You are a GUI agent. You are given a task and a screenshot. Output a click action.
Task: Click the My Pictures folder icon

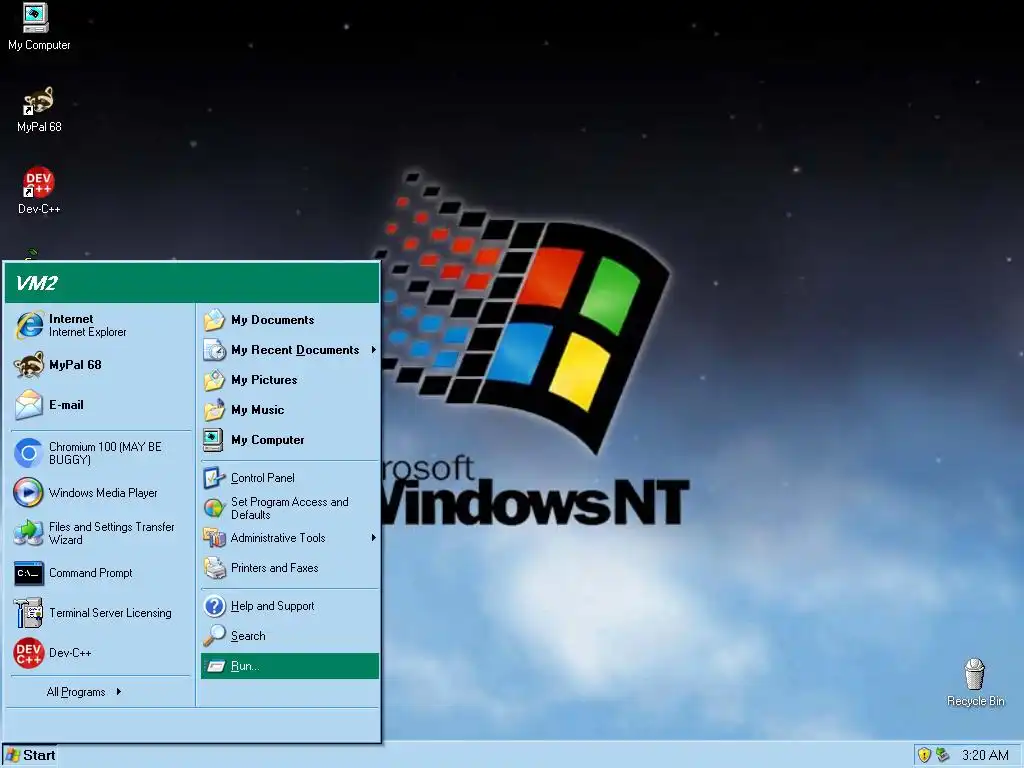(214, 380)
